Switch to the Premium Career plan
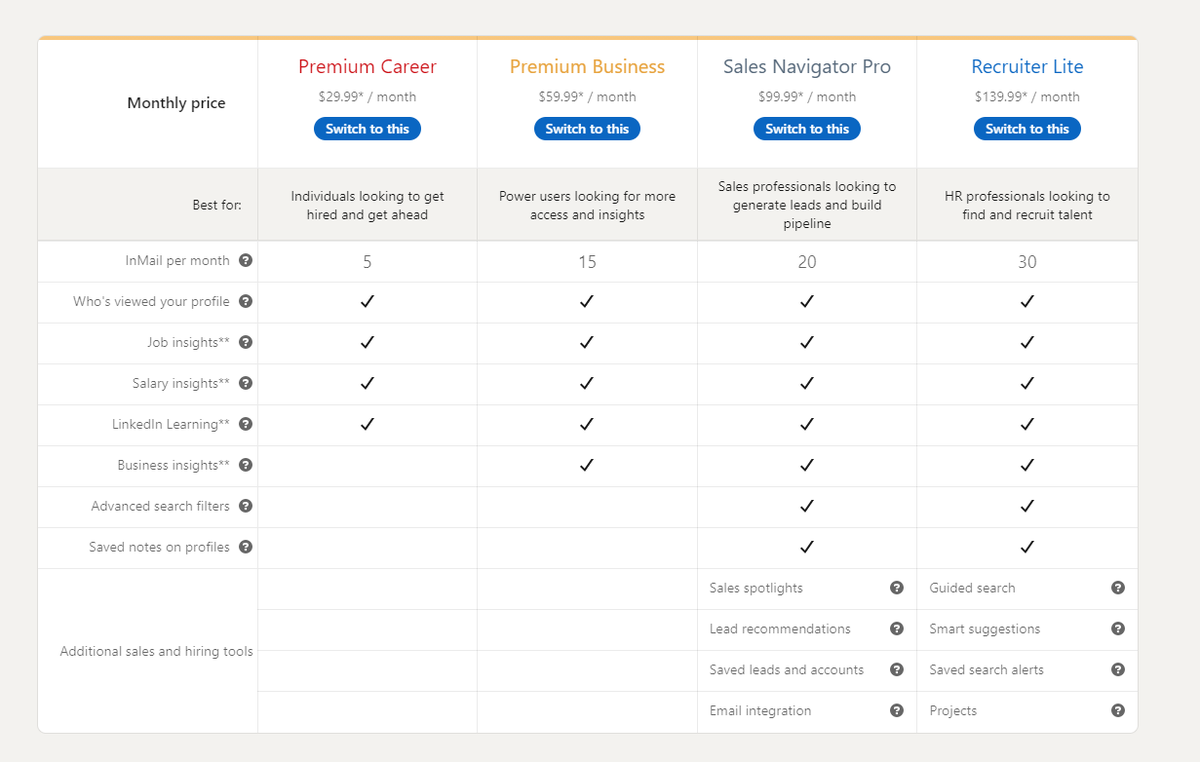Image resolution: width=1200 pixels, height=762 pixels. tap(367, 129)
